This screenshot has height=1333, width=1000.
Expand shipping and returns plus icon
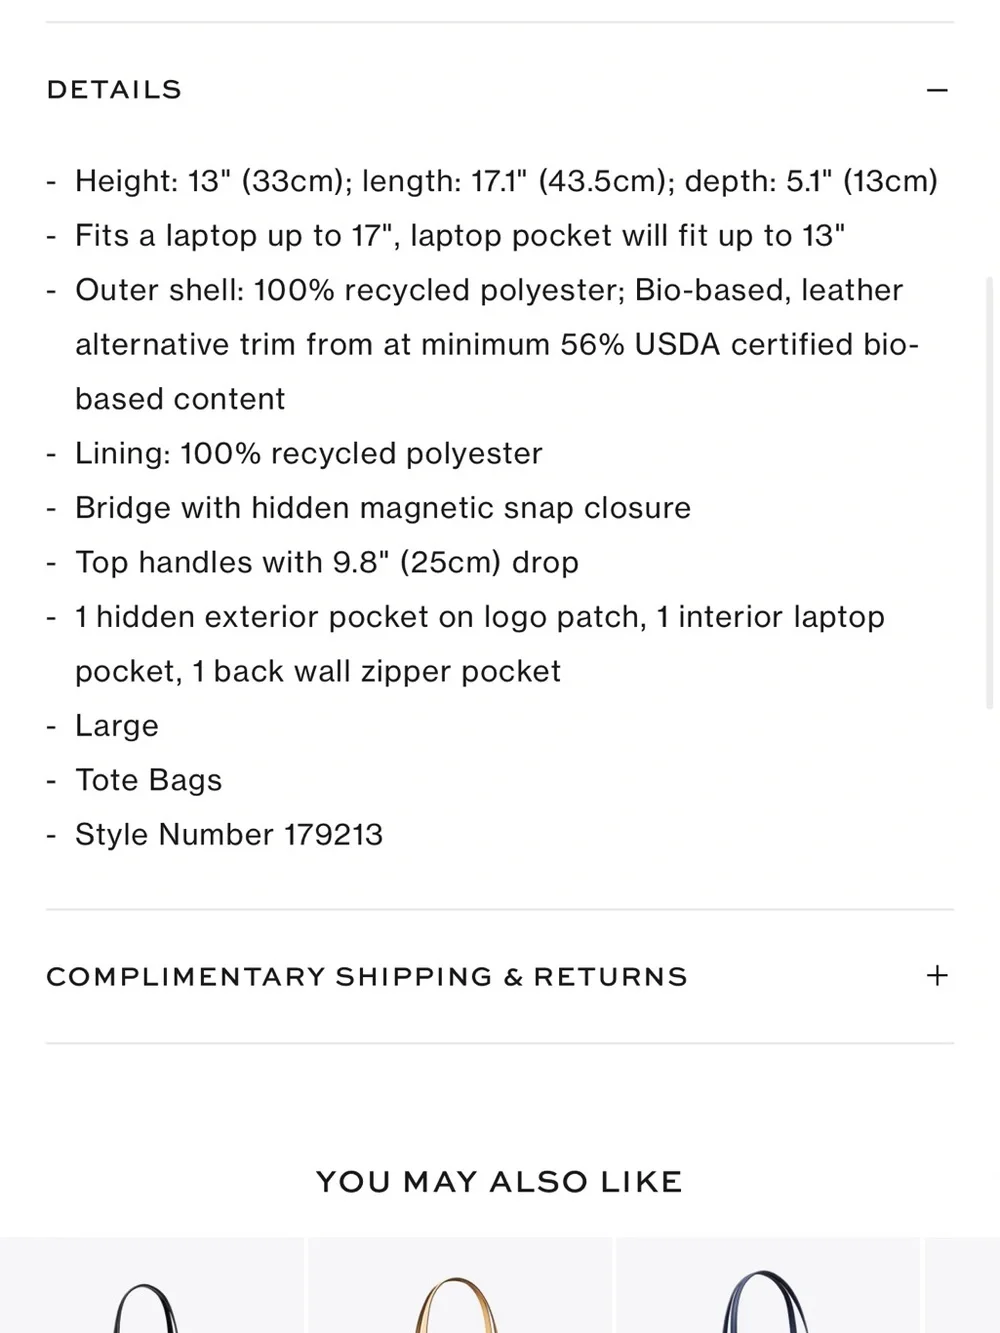click(937, 975)
